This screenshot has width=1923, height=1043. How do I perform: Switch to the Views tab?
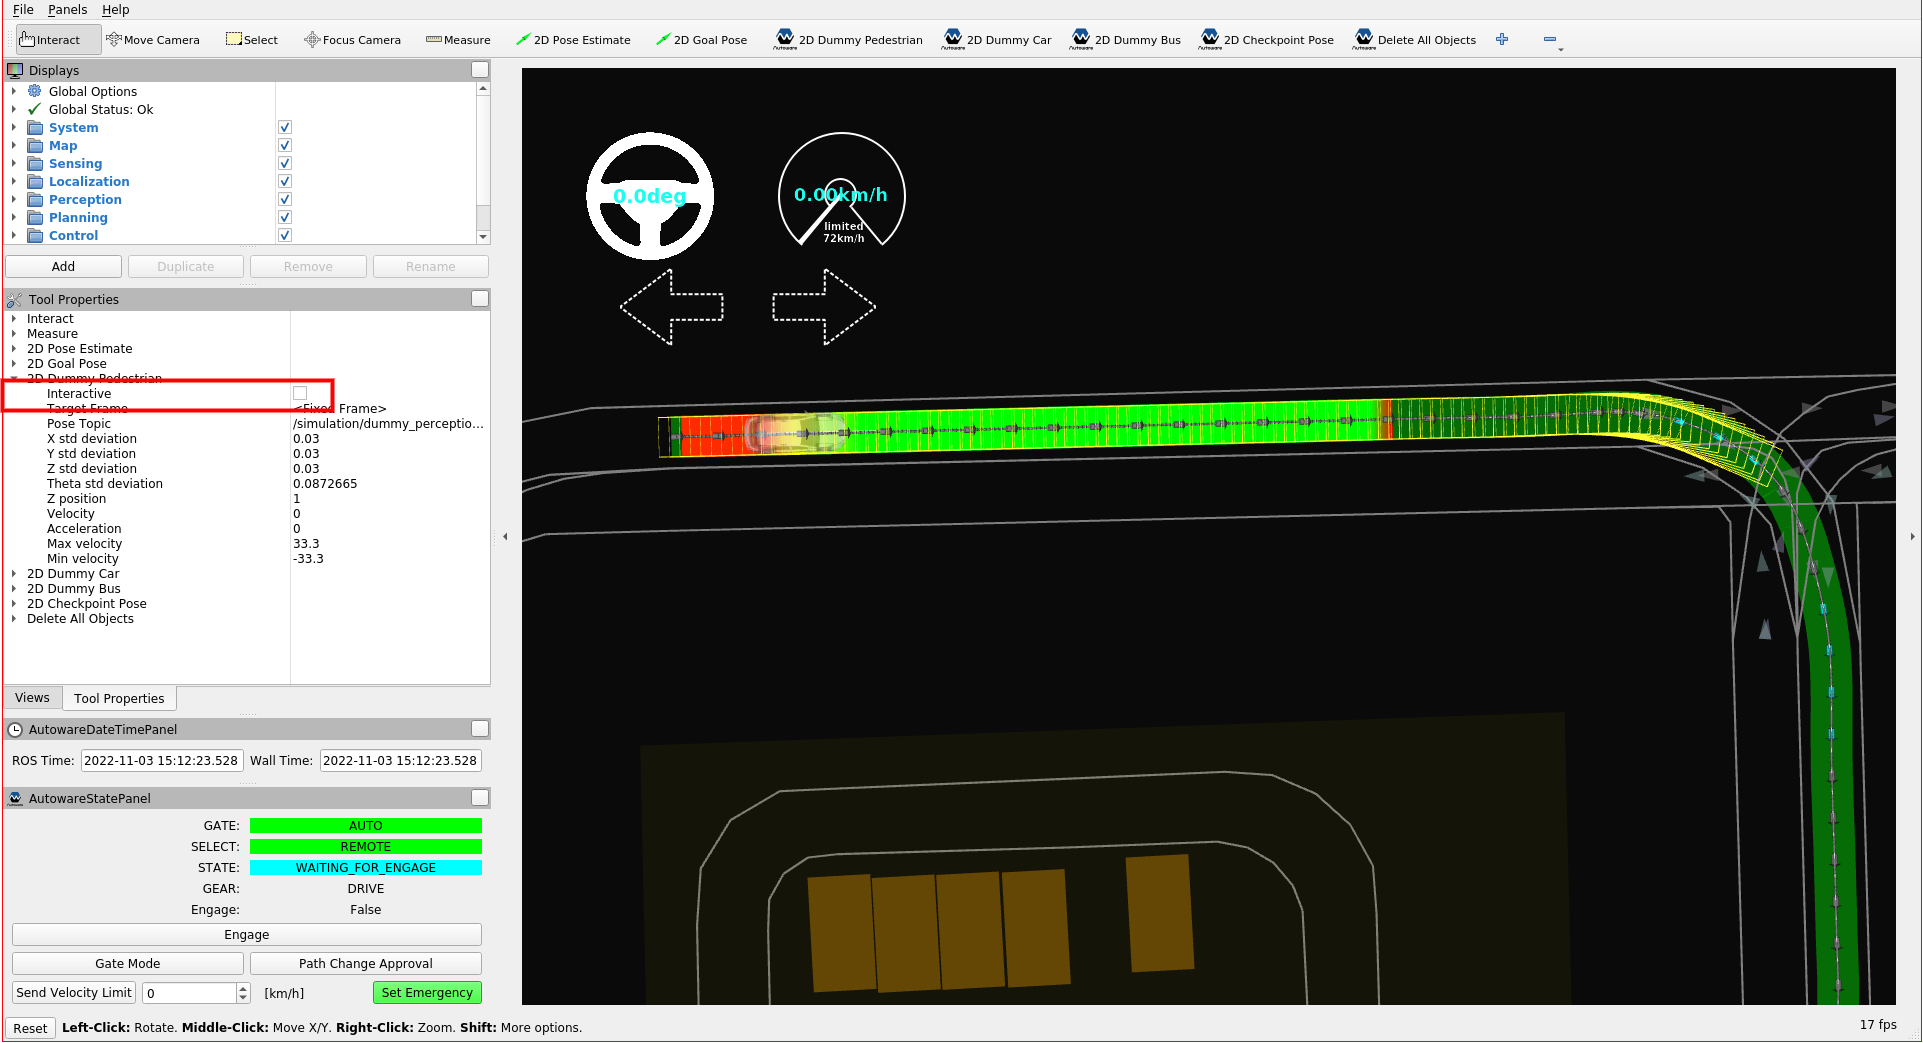pos(32,697)
